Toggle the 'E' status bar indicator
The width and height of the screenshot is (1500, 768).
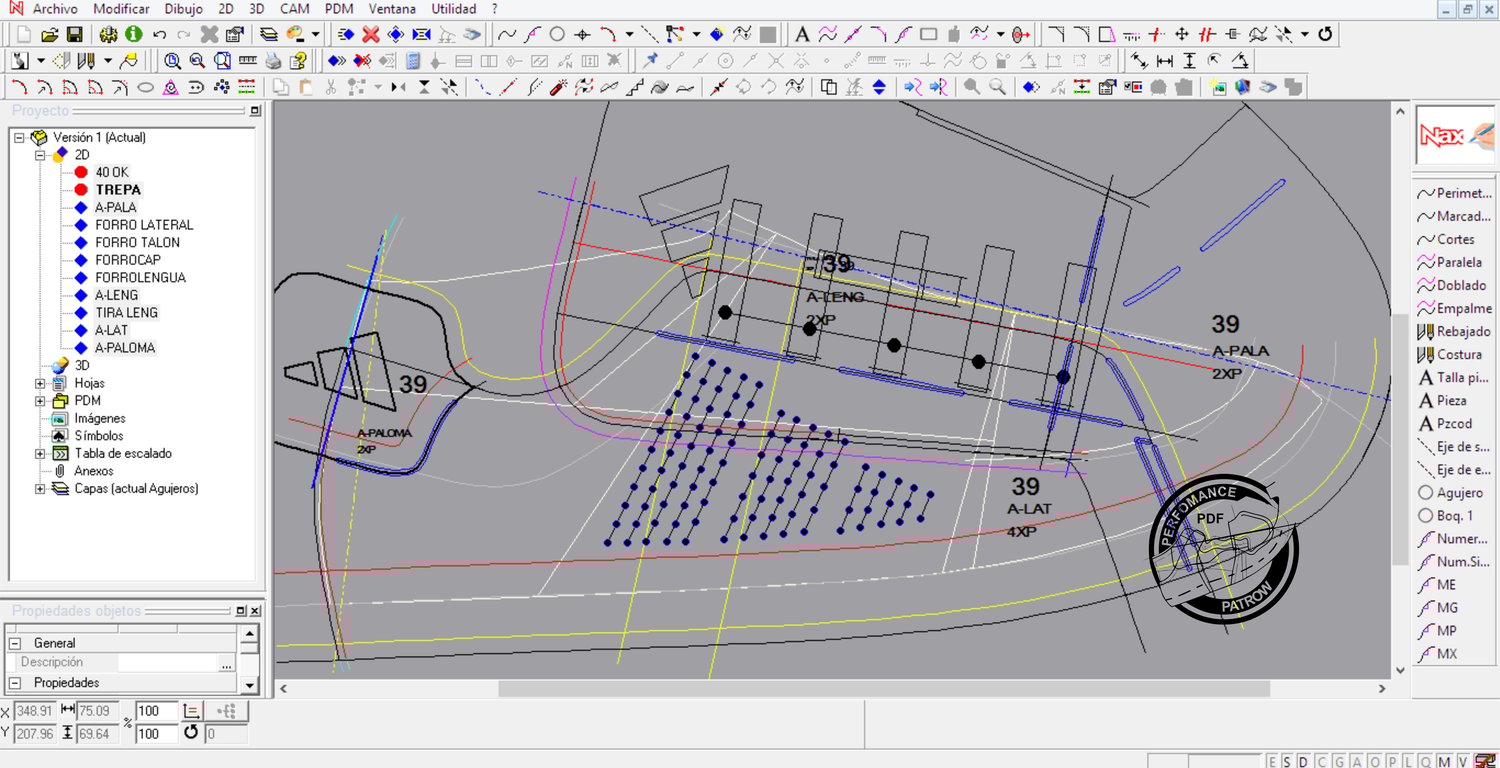point(1272,761)
